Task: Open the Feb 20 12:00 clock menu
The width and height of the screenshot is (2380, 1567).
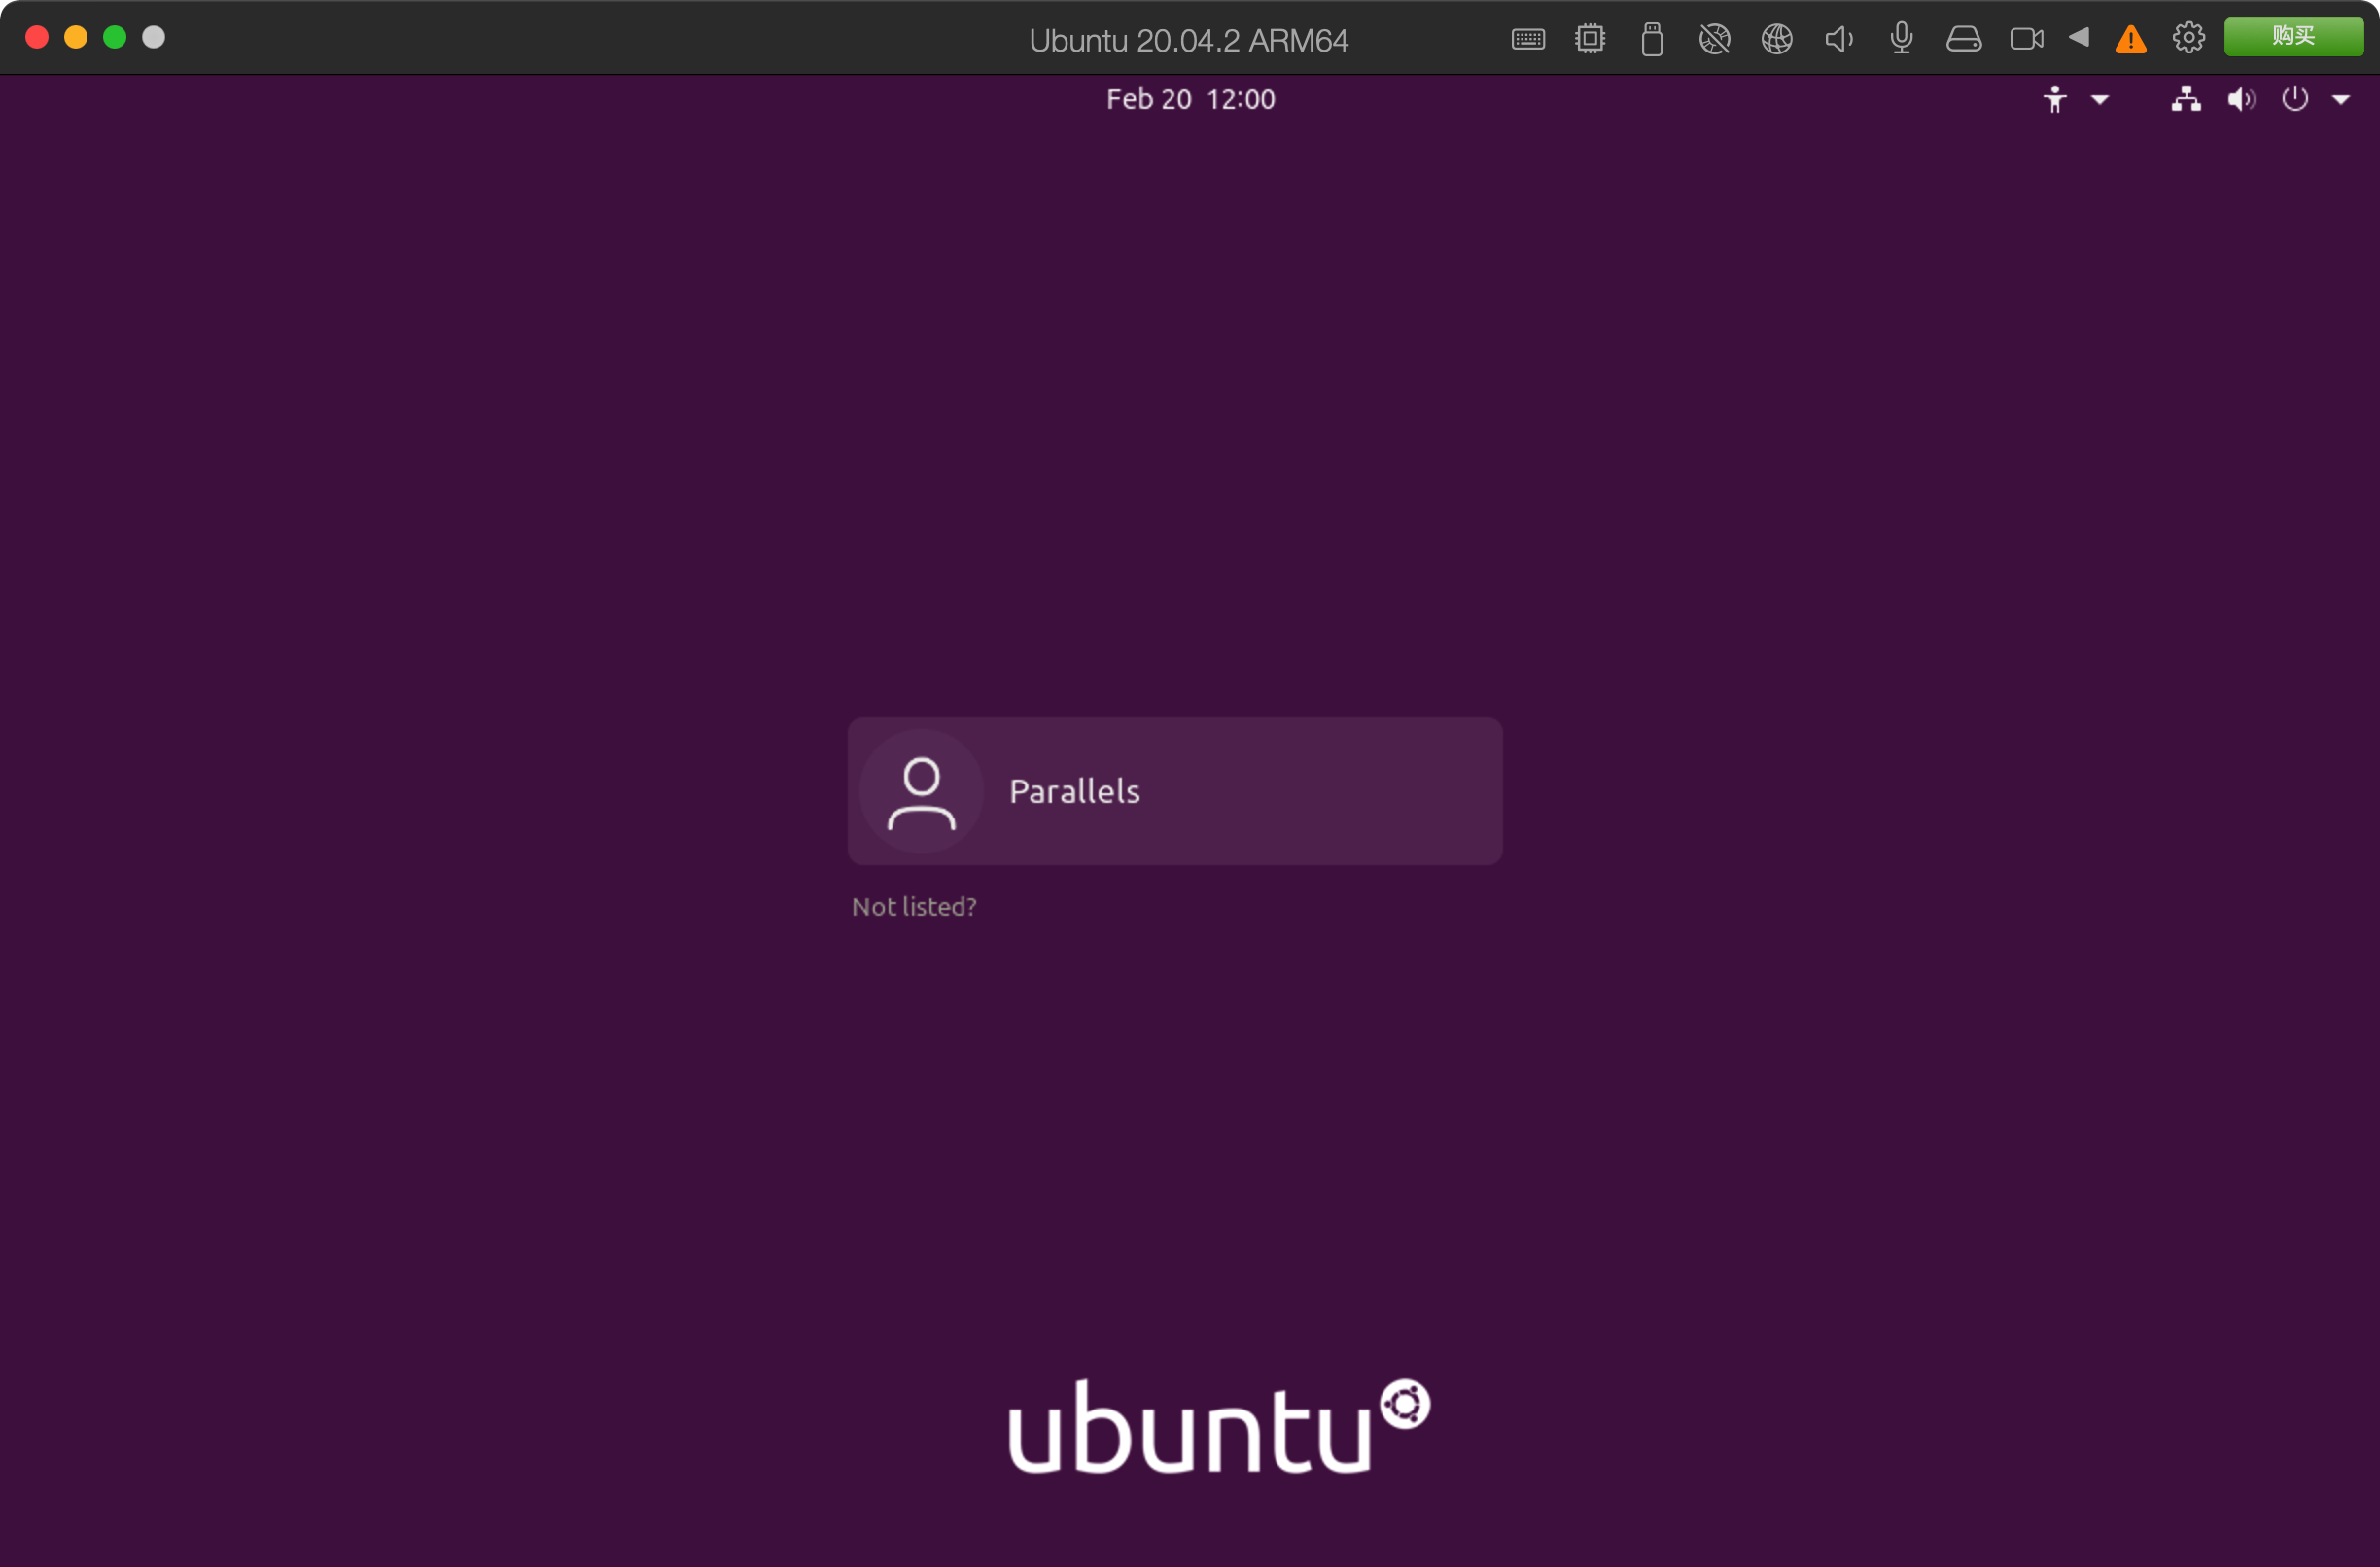Action: coord(1190,99)
